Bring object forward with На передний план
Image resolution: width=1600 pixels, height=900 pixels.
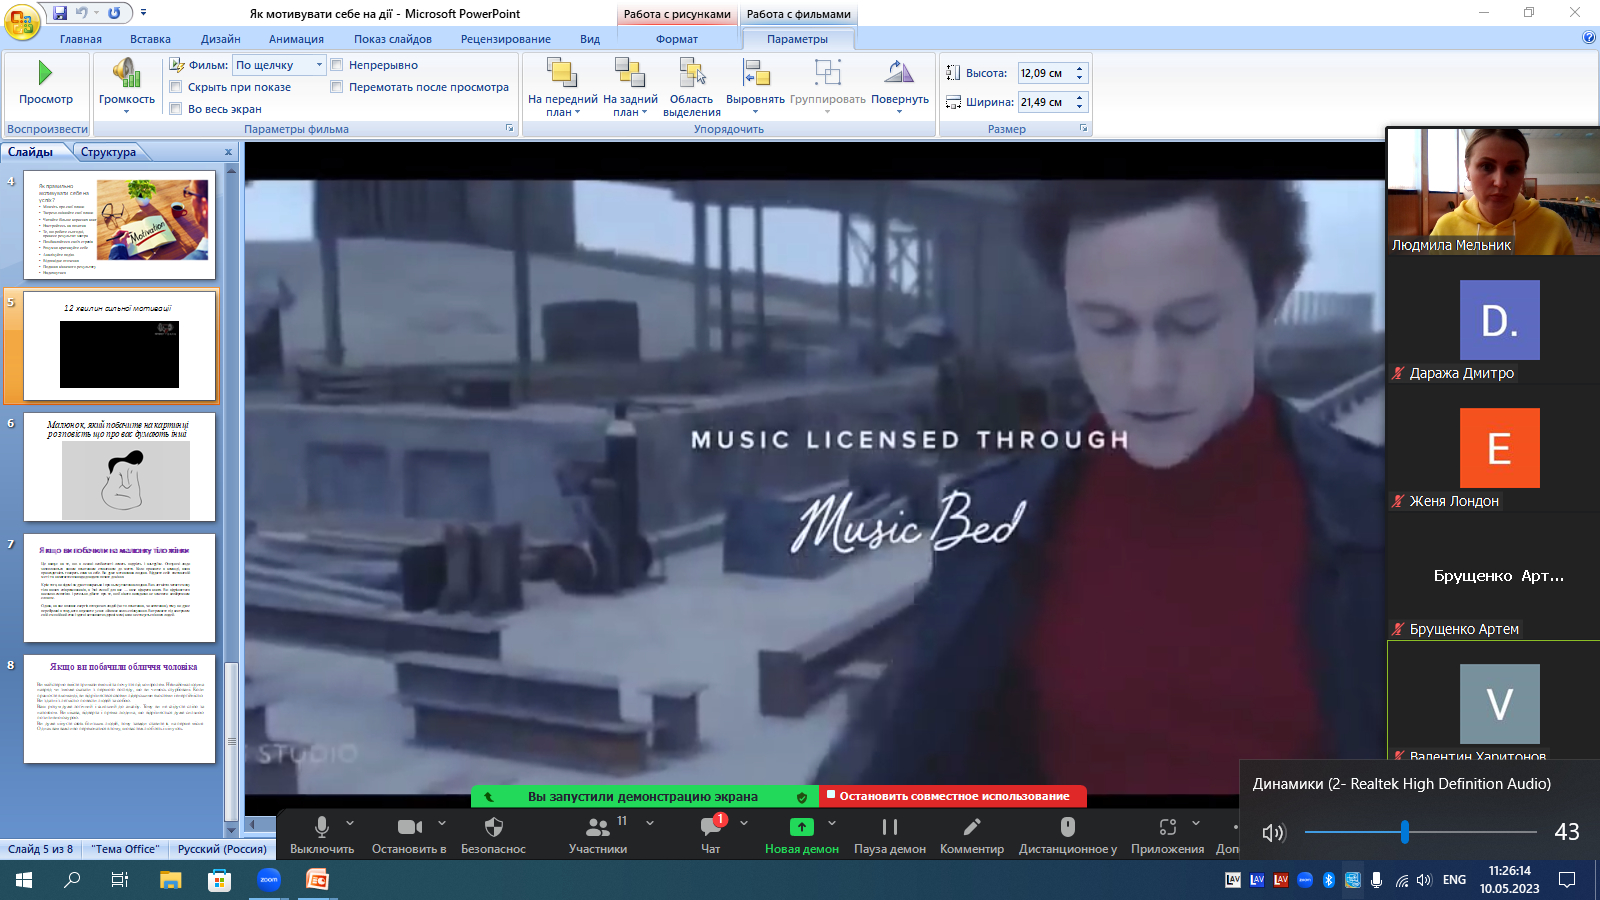click(563, 87)
